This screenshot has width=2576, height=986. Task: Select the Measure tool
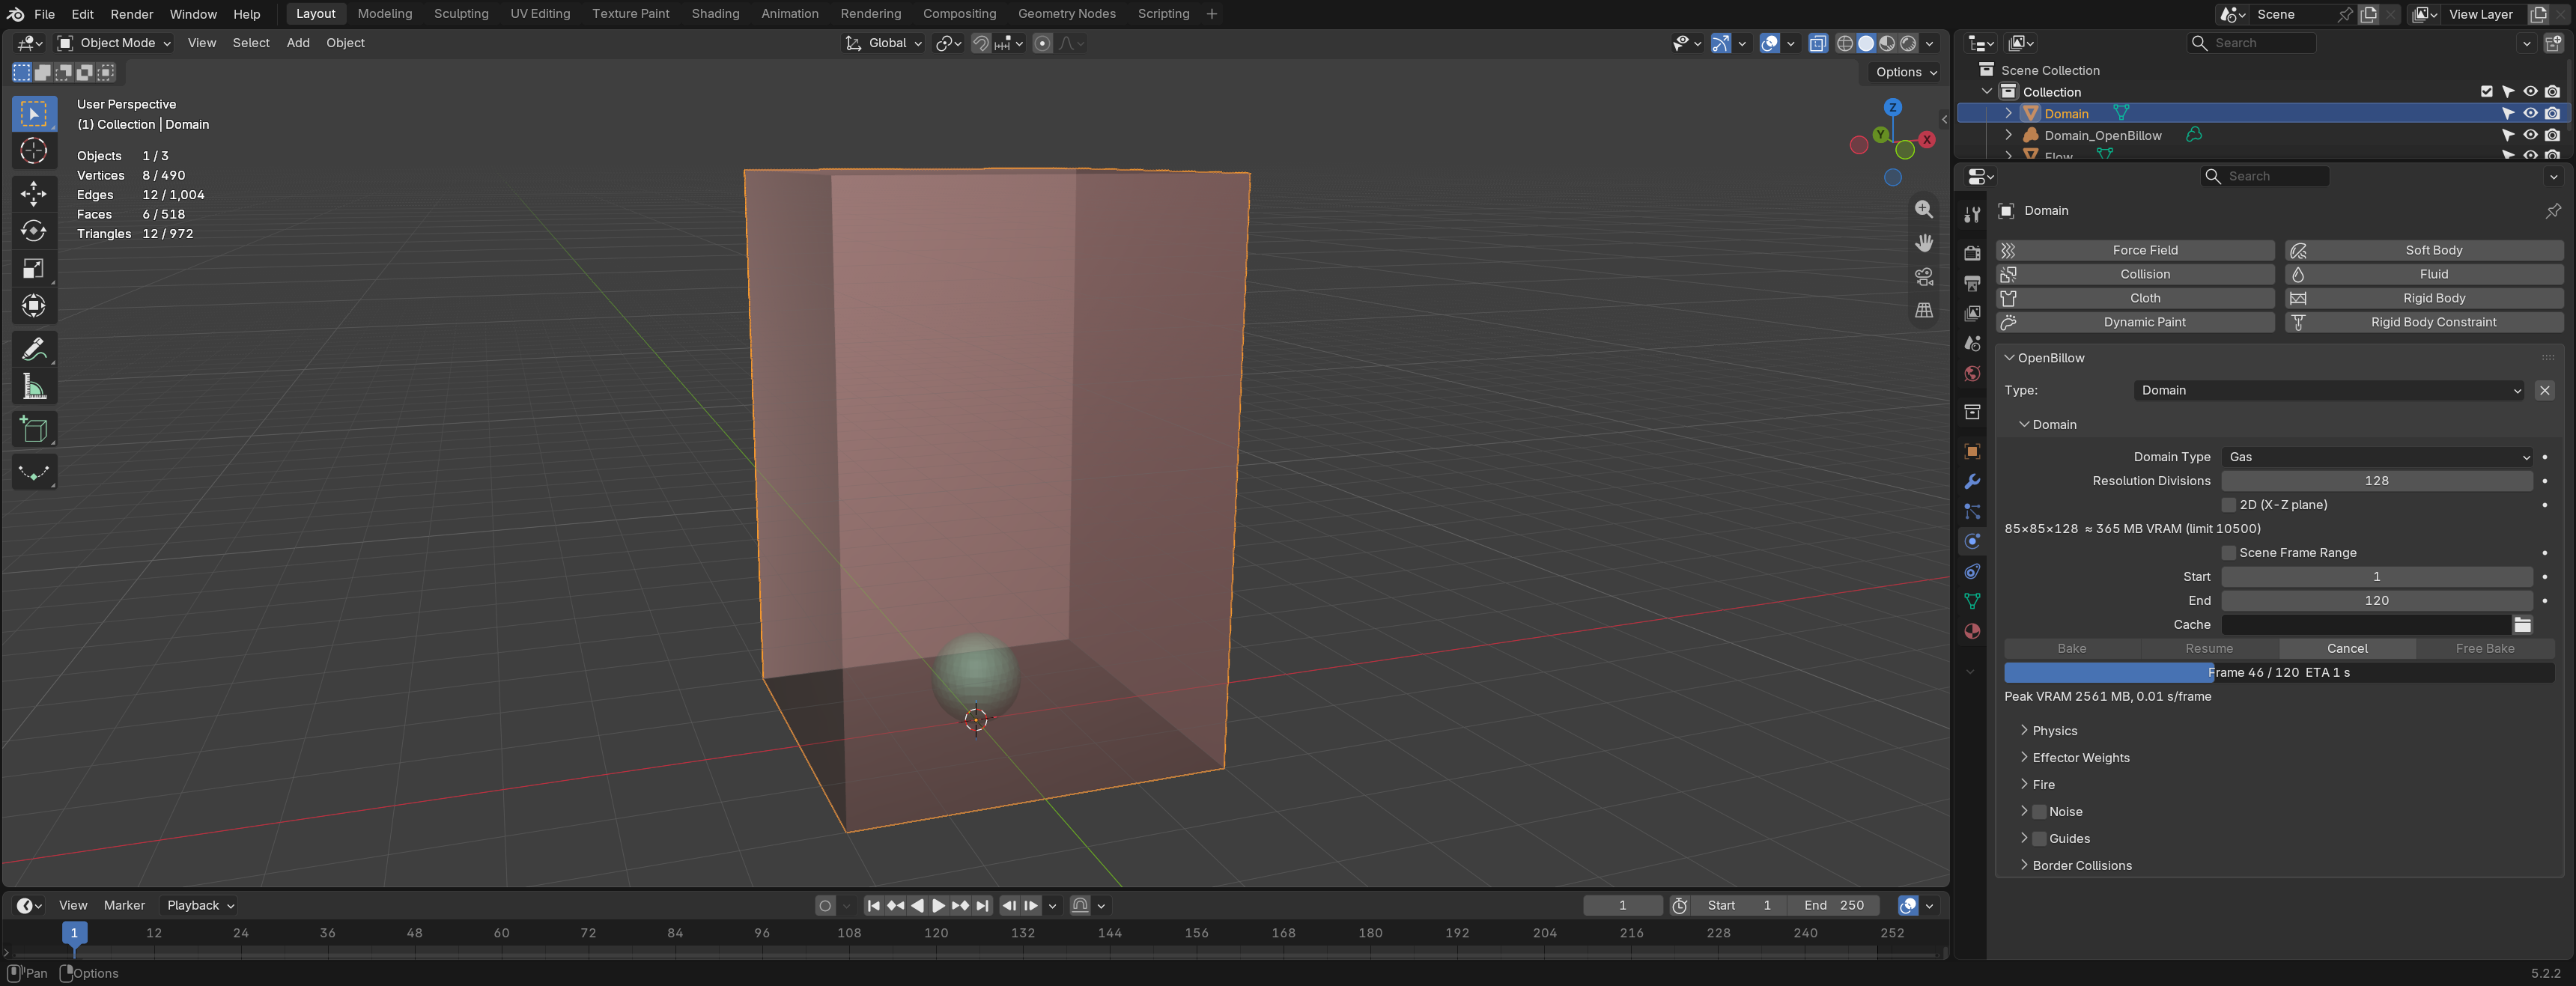(34, 387)
